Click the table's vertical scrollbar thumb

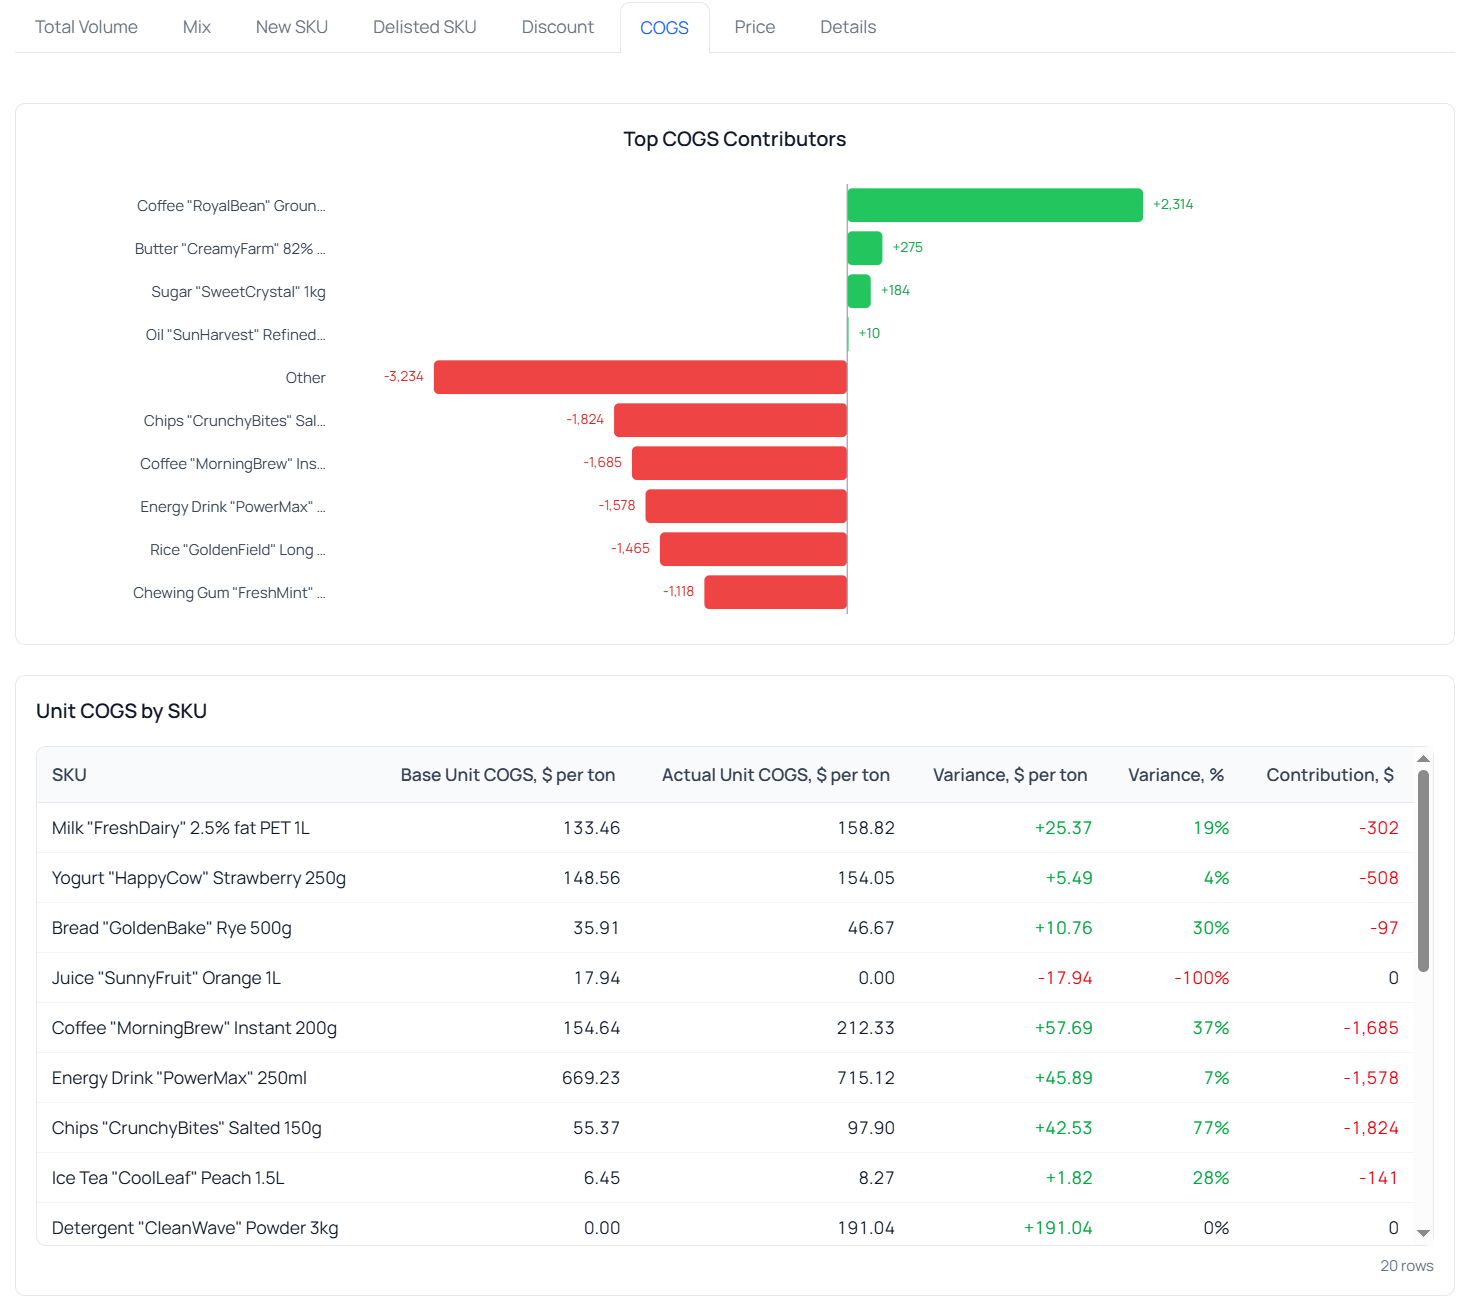[1423, 870]
